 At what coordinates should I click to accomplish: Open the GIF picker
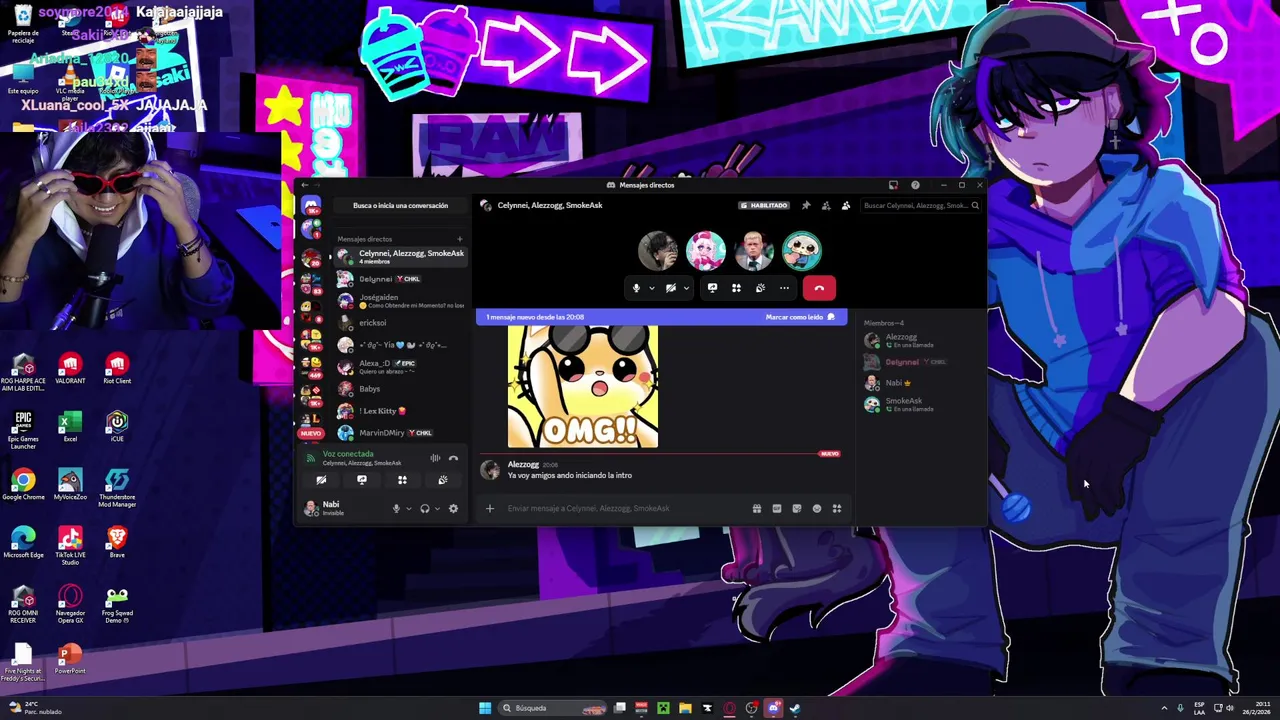tap(777, 508)
